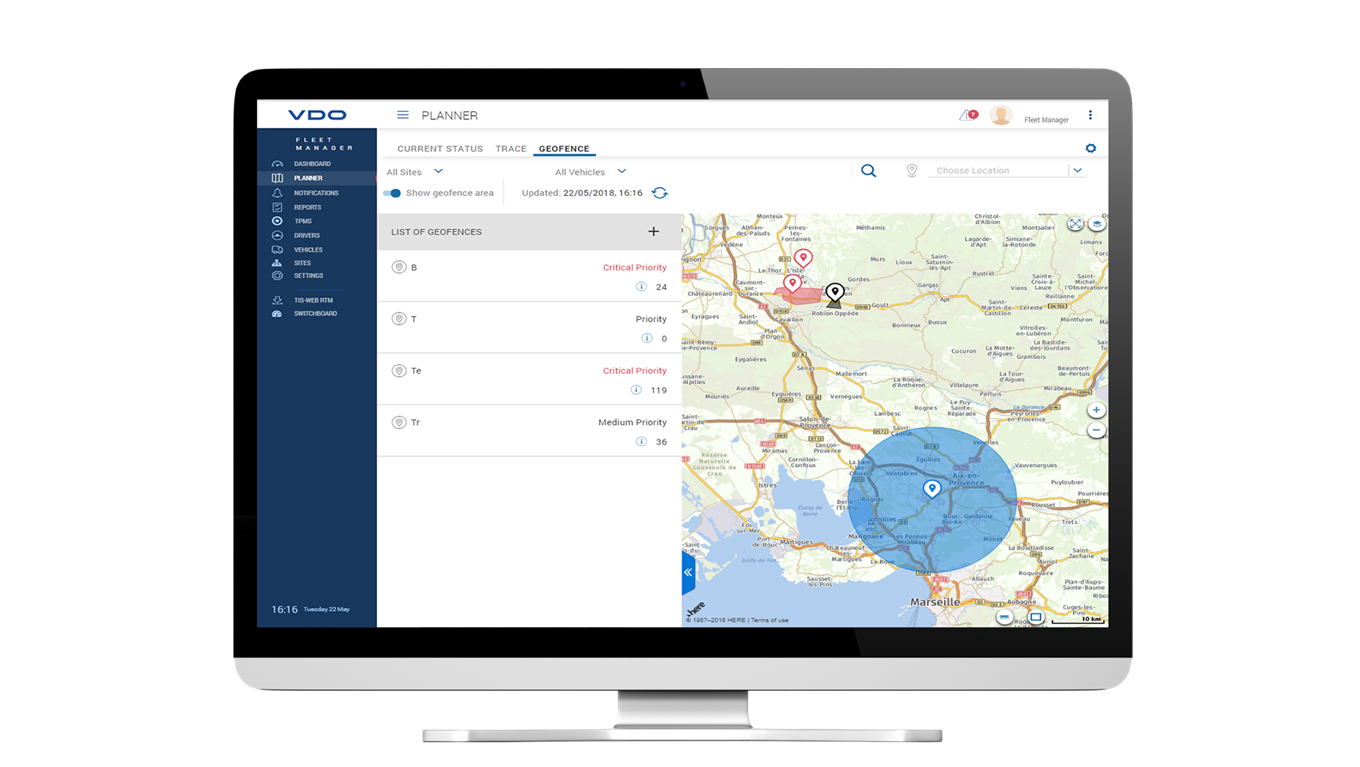The image size is (1360, 767).
Task: Add a new geofence with the plus icon
Action: (x=653, y=231)
